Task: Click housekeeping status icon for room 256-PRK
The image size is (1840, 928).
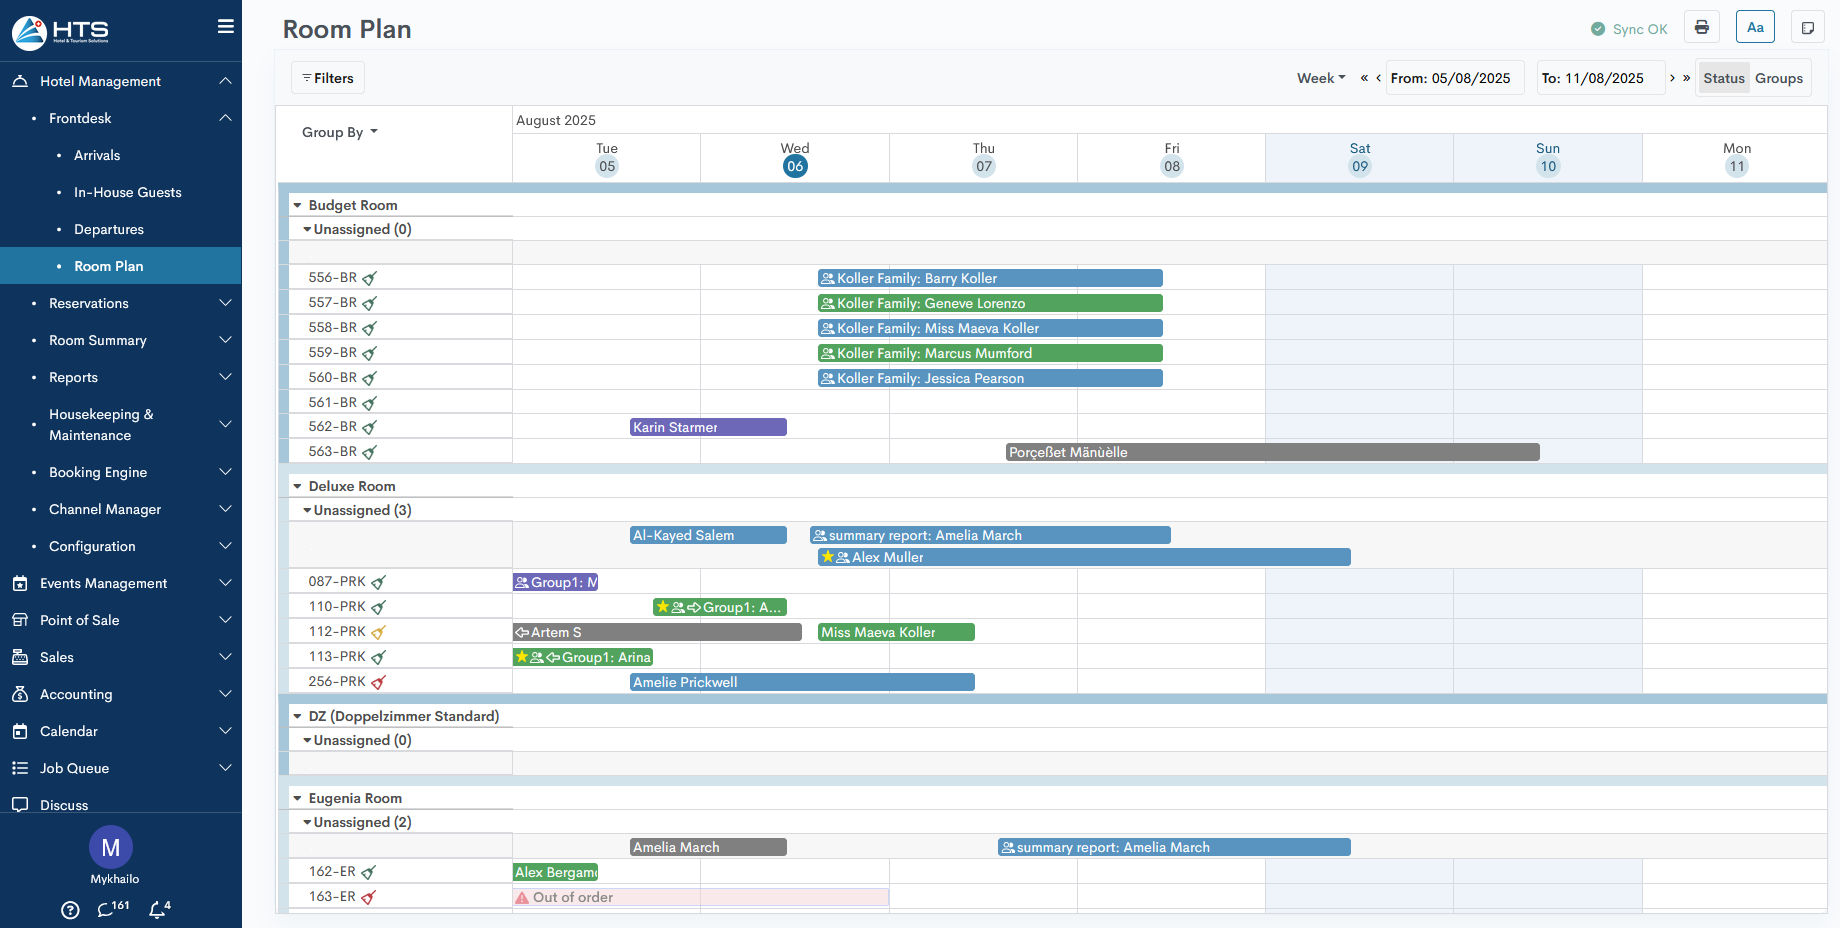Action: pos(378,682)
